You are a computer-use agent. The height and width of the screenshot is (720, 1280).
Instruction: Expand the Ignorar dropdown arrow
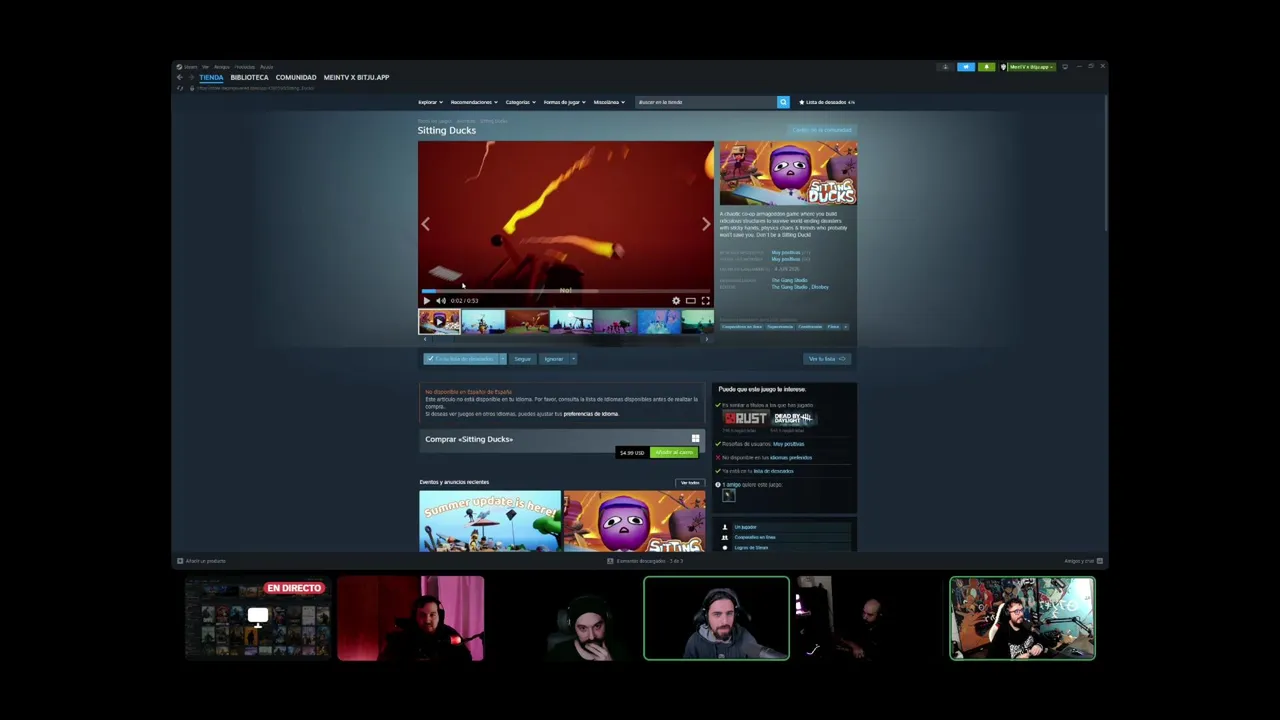[572, 359]
